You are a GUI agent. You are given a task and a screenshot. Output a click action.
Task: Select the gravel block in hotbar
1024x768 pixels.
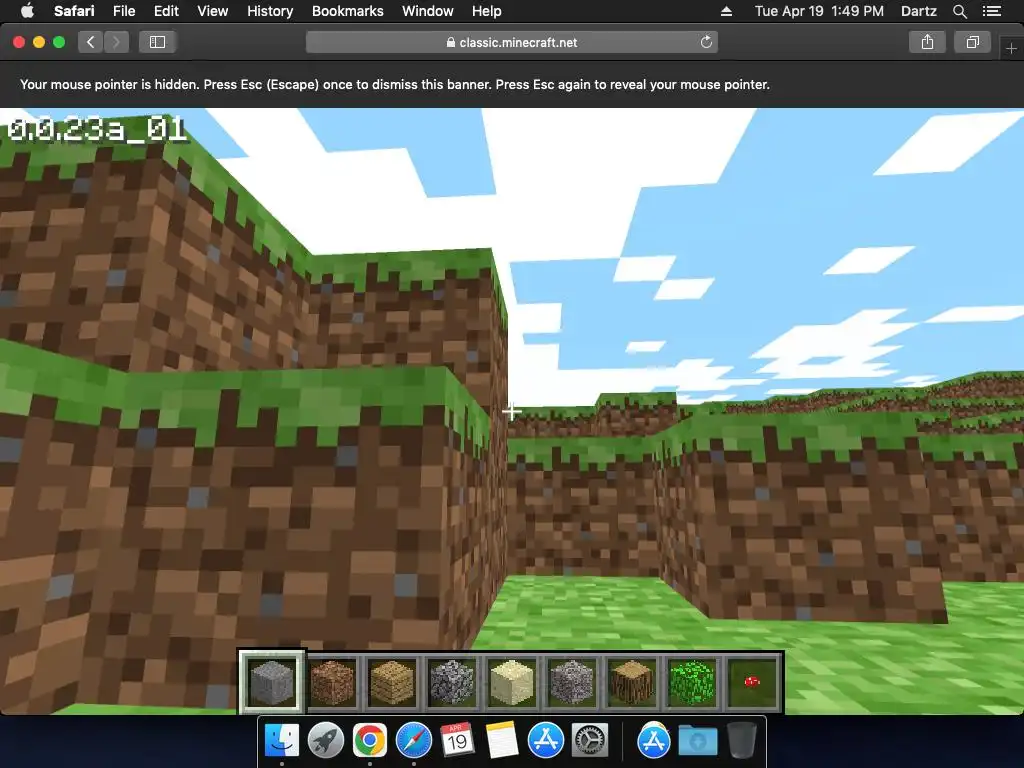(572, 682)
